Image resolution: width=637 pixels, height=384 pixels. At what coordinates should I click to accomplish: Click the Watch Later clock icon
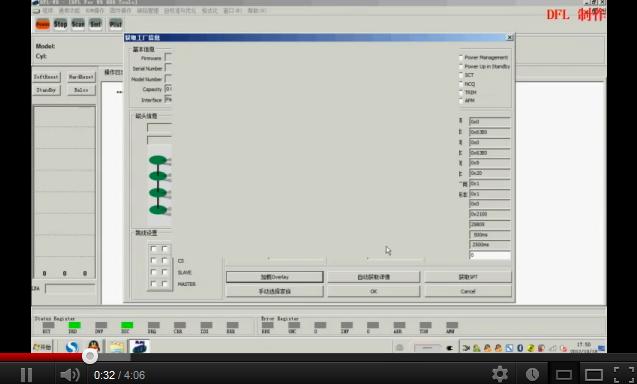point(532,374)
